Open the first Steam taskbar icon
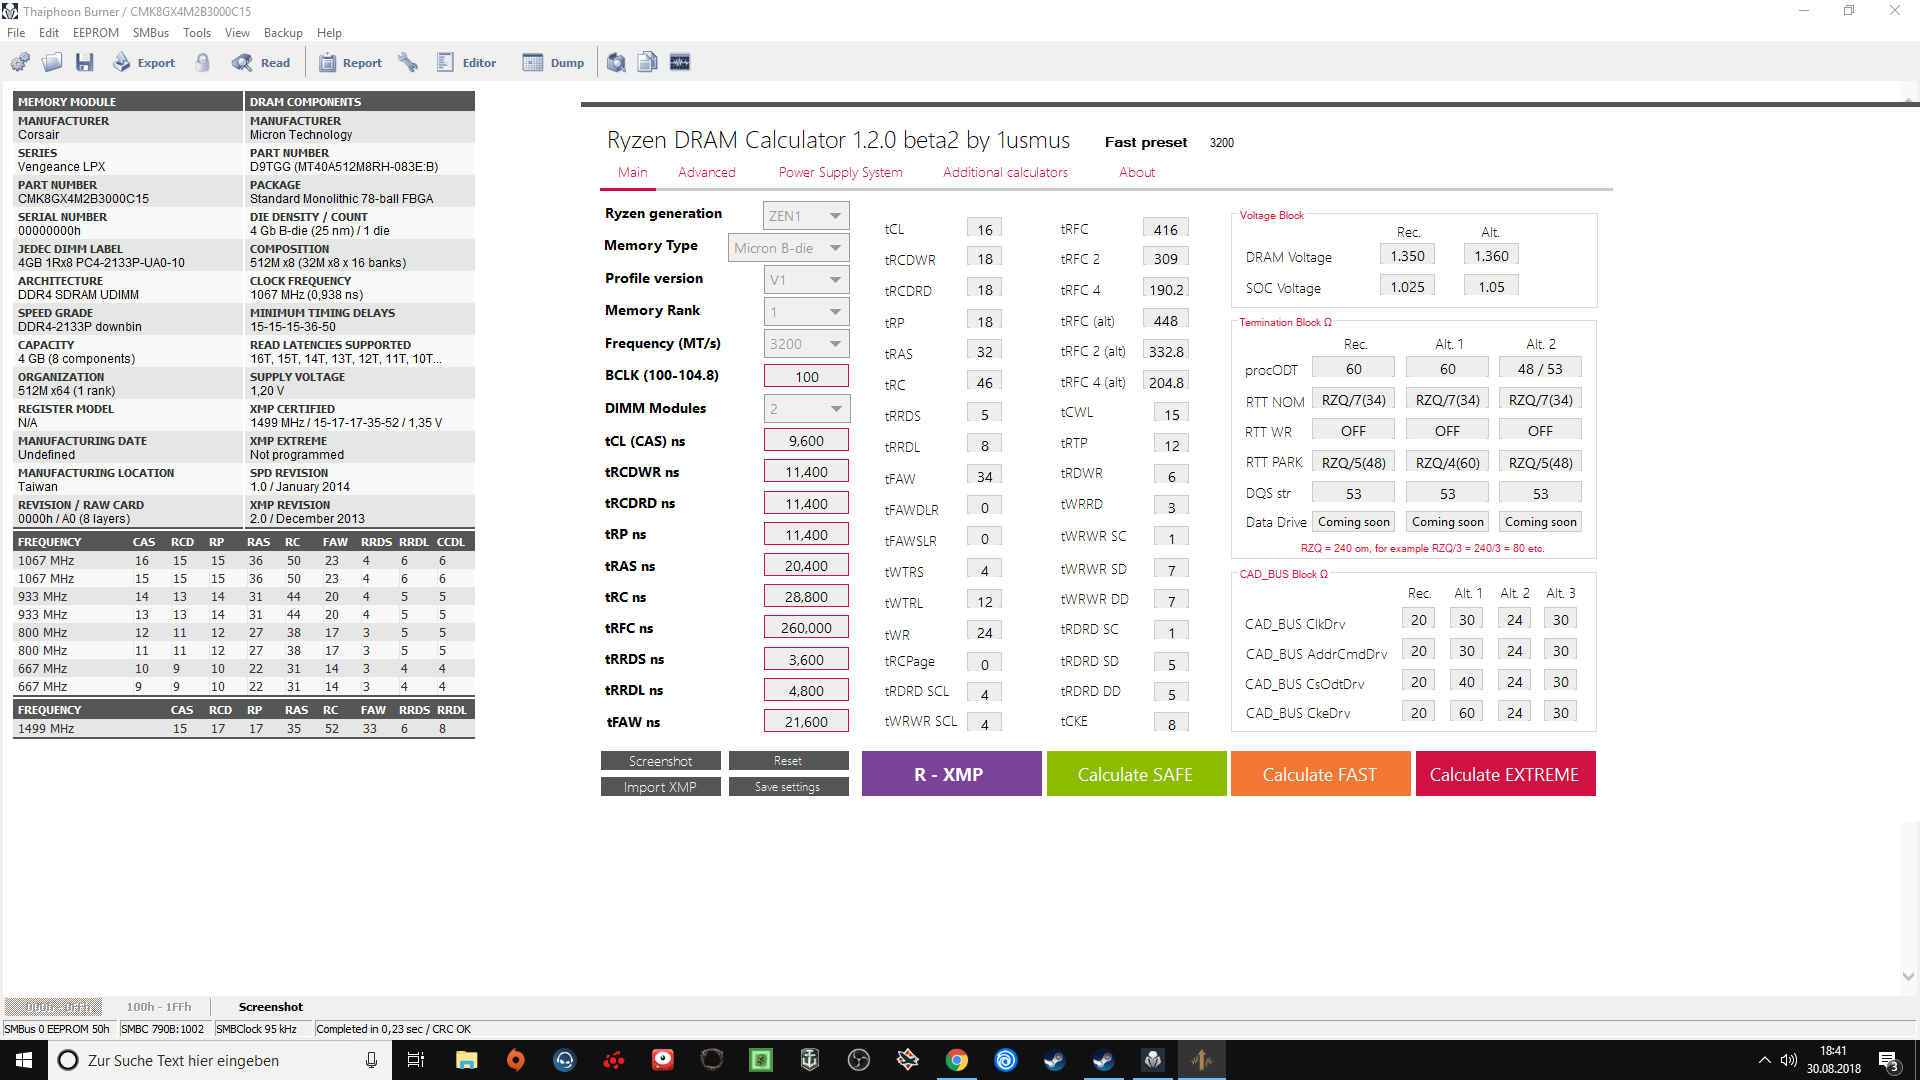 1055,1060
